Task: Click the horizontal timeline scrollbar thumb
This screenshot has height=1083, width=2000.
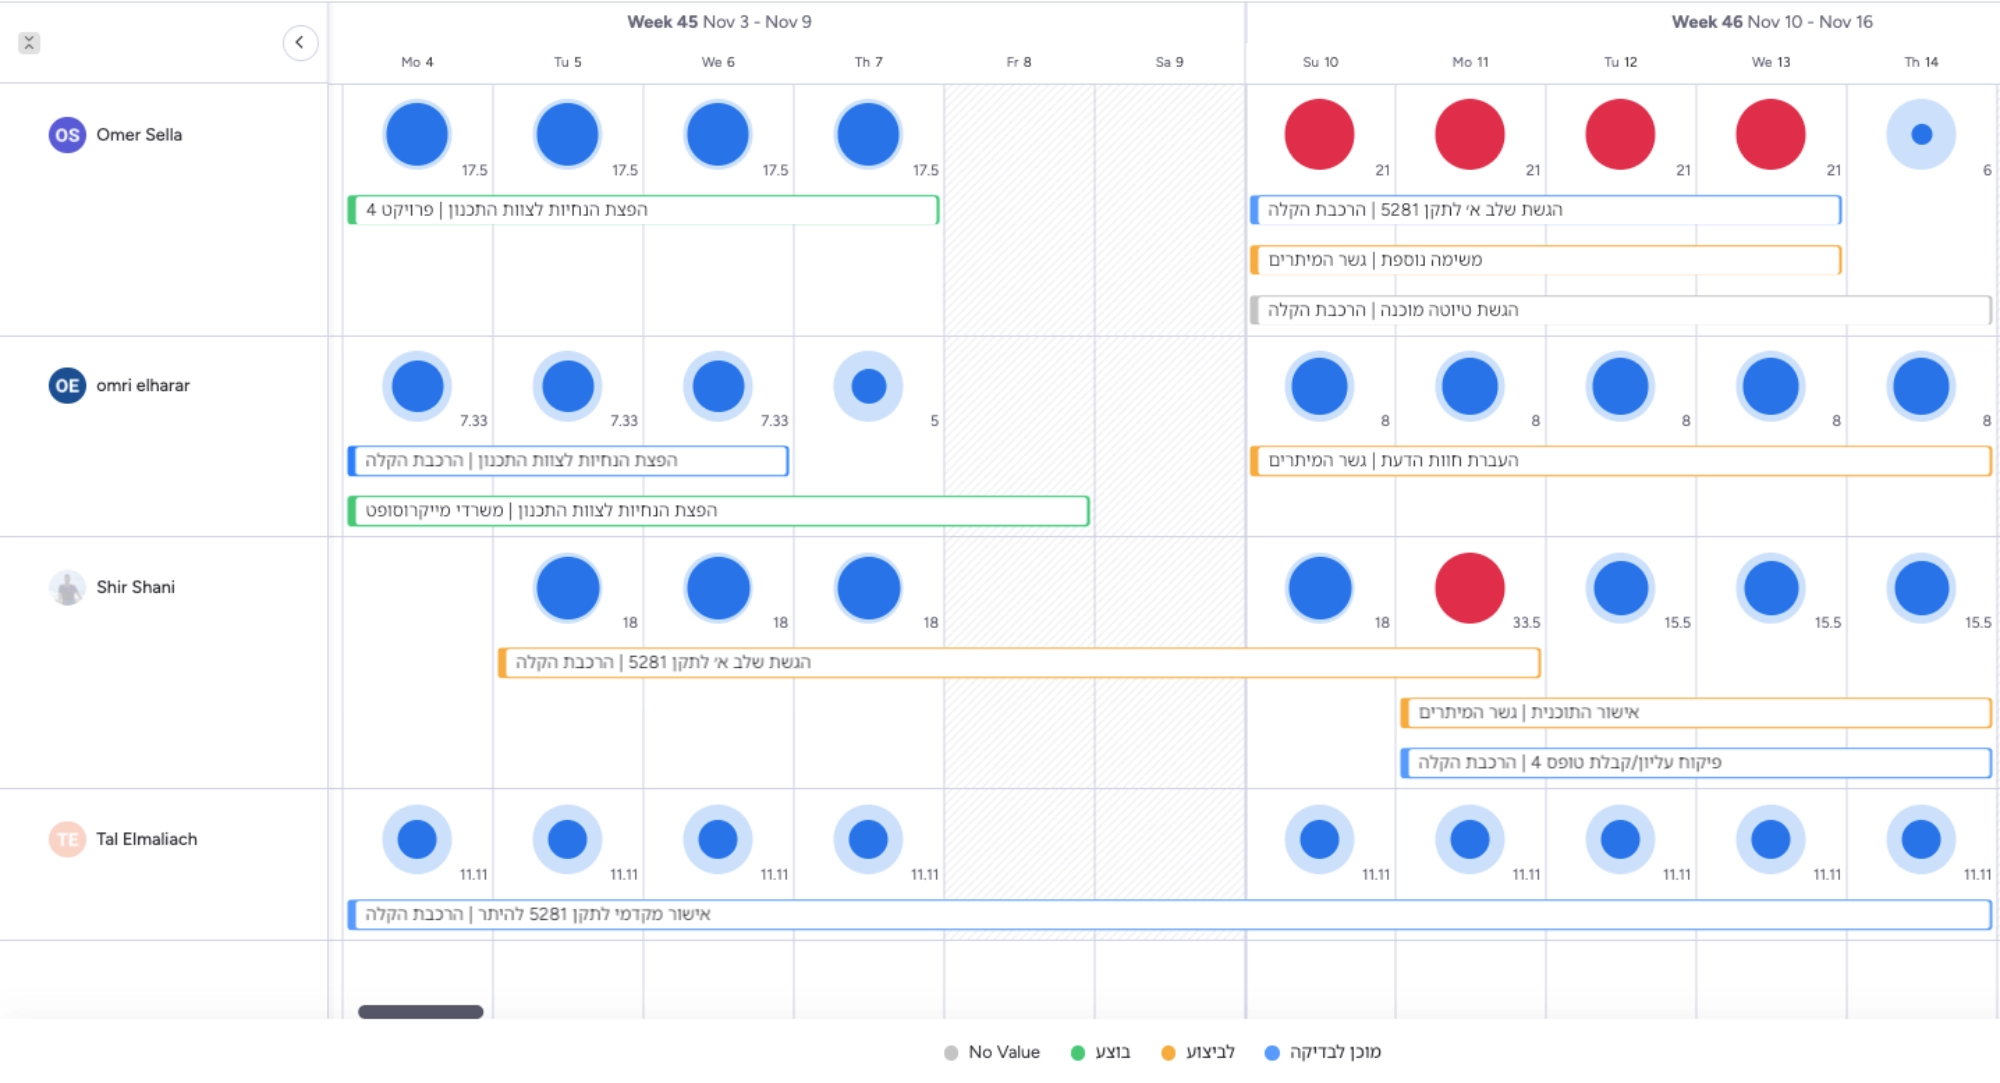Action: pos(421,1012)
